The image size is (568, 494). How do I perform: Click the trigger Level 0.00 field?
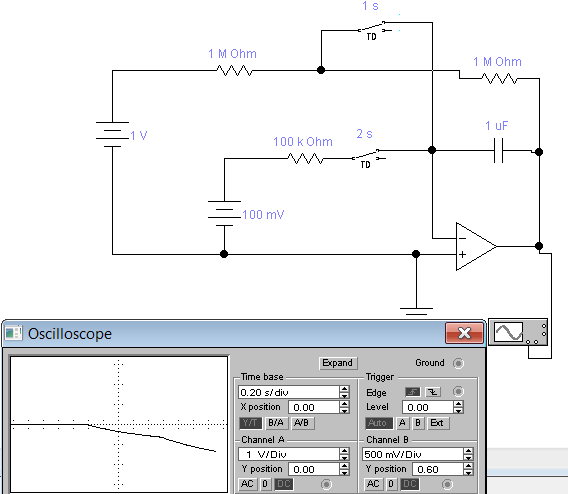tap(428, 407)
